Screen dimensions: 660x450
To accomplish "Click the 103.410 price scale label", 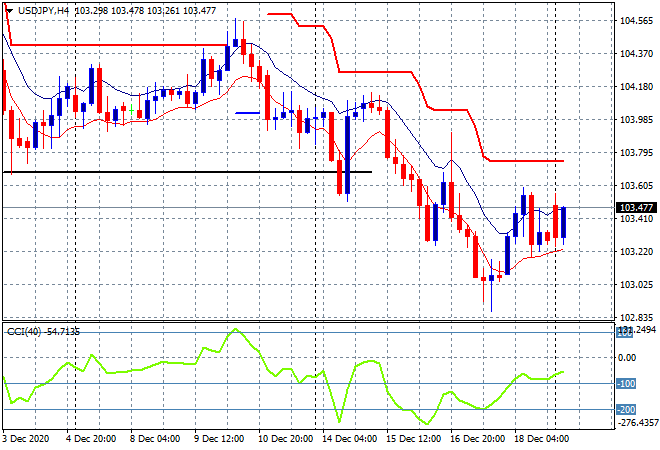I will 637,218.
